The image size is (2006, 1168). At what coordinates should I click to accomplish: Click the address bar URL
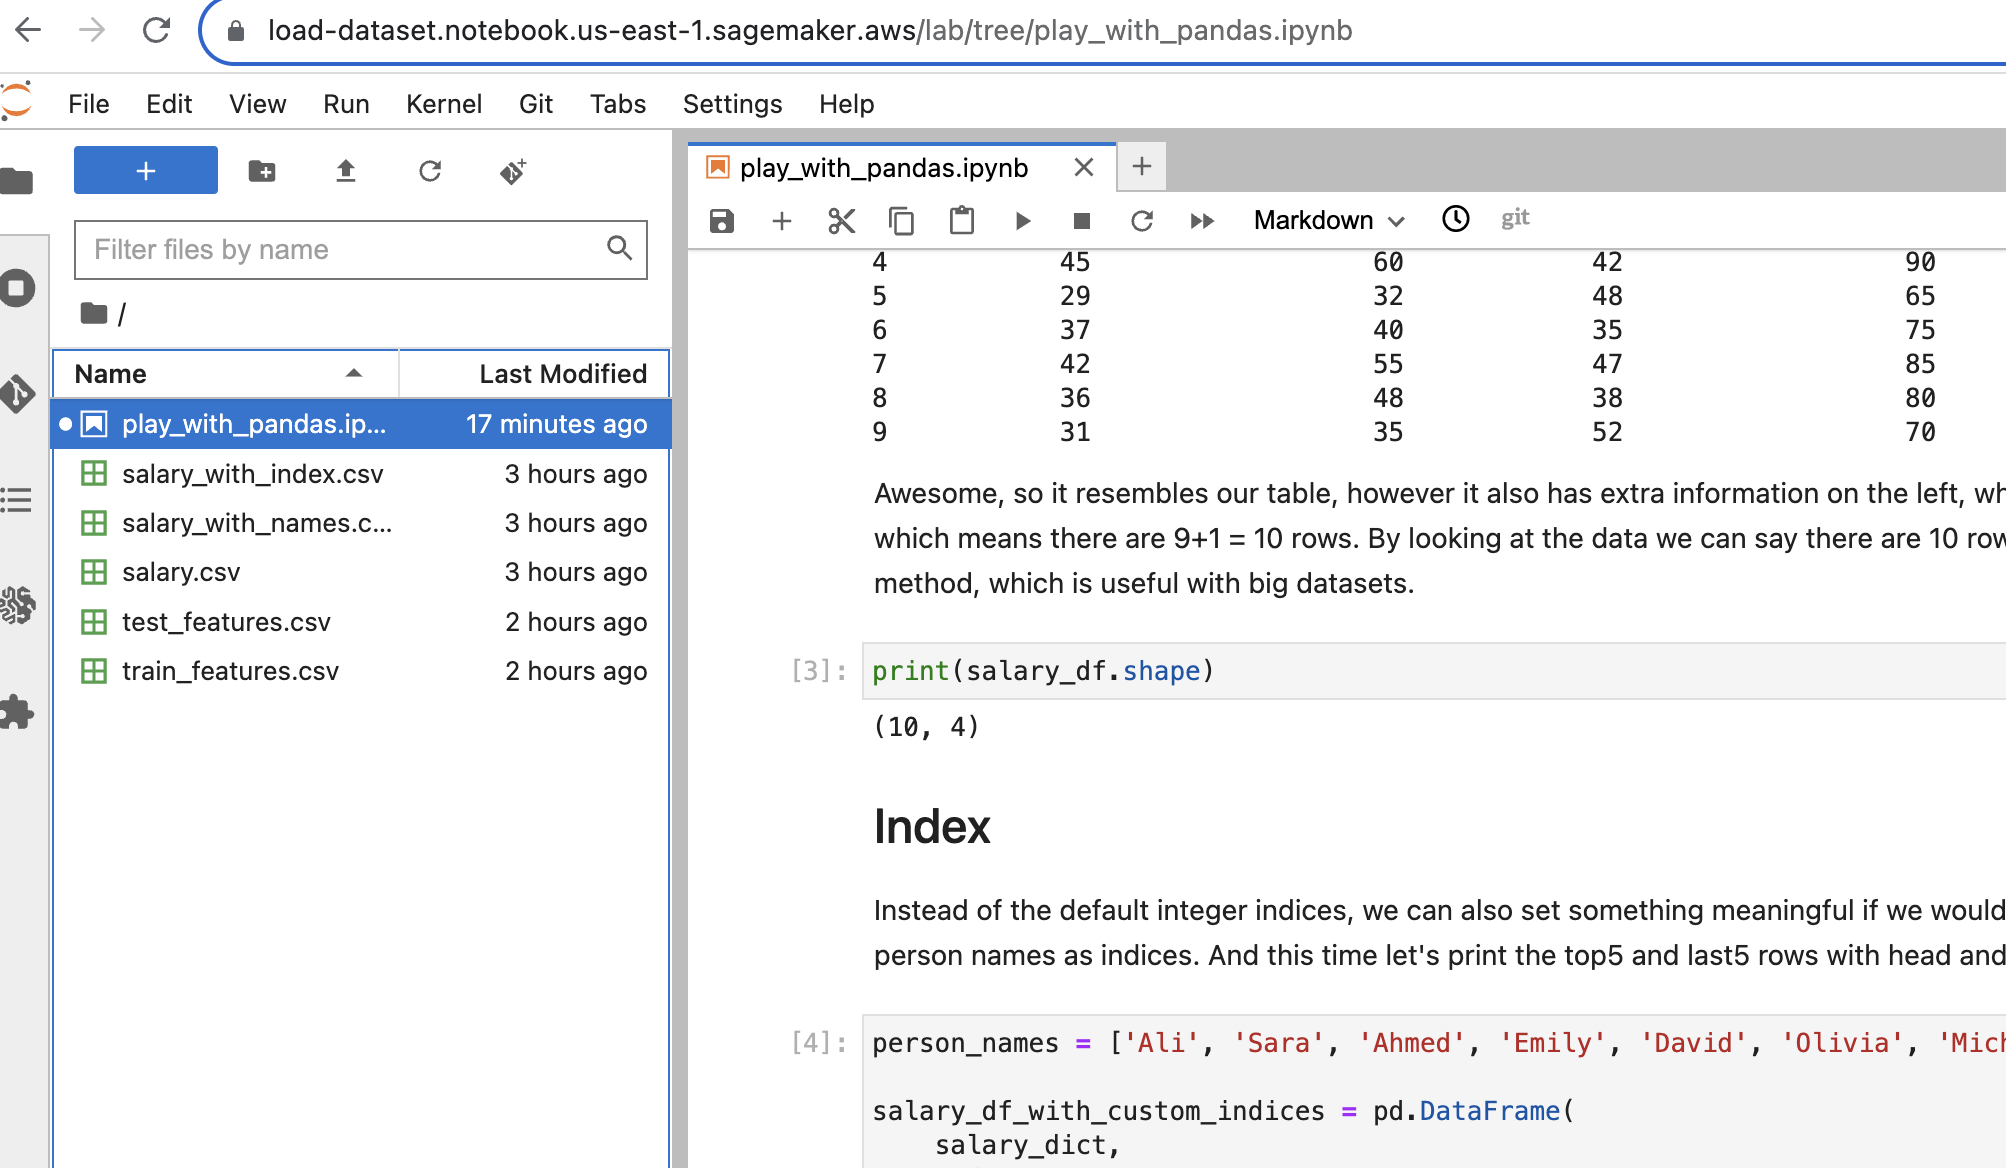pos(809,31)
